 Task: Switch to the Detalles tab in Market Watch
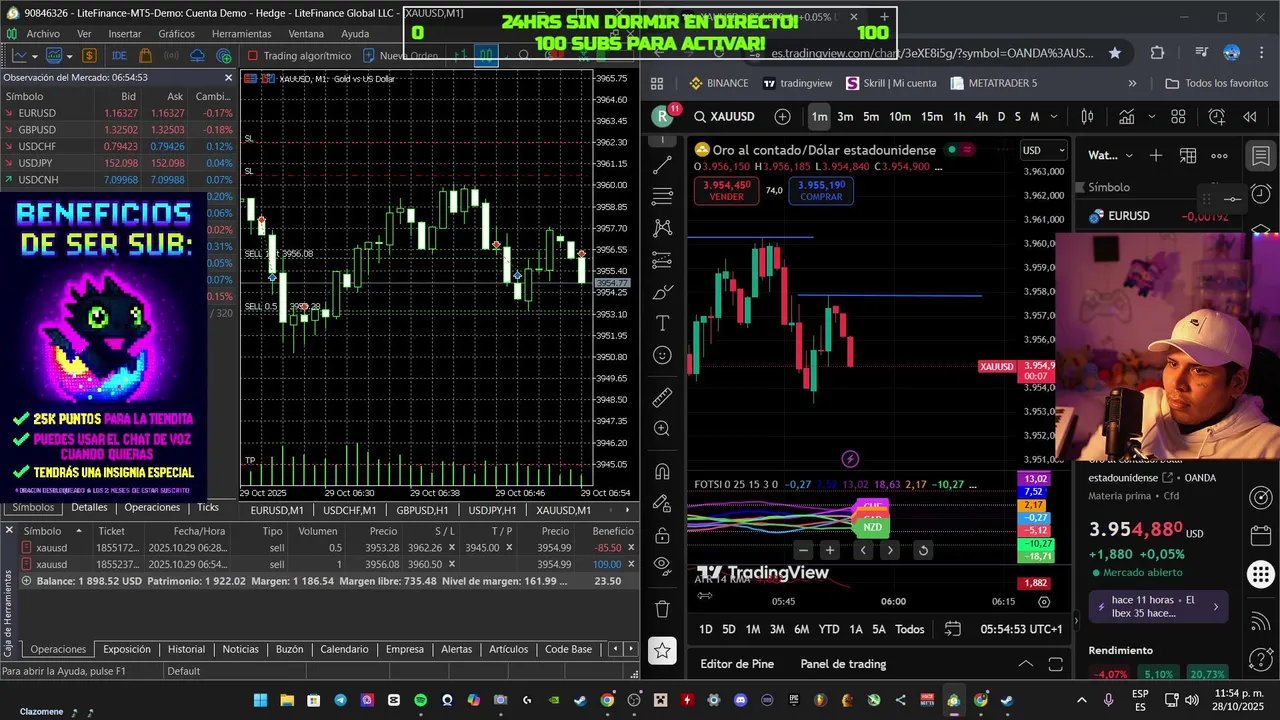pyautogui.click(x=89, y=507)
